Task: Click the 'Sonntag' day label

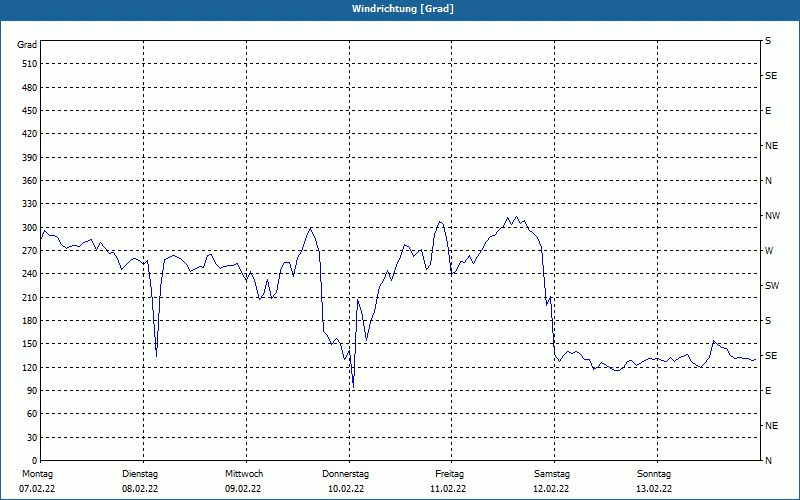Action: [x=654, y=474]
